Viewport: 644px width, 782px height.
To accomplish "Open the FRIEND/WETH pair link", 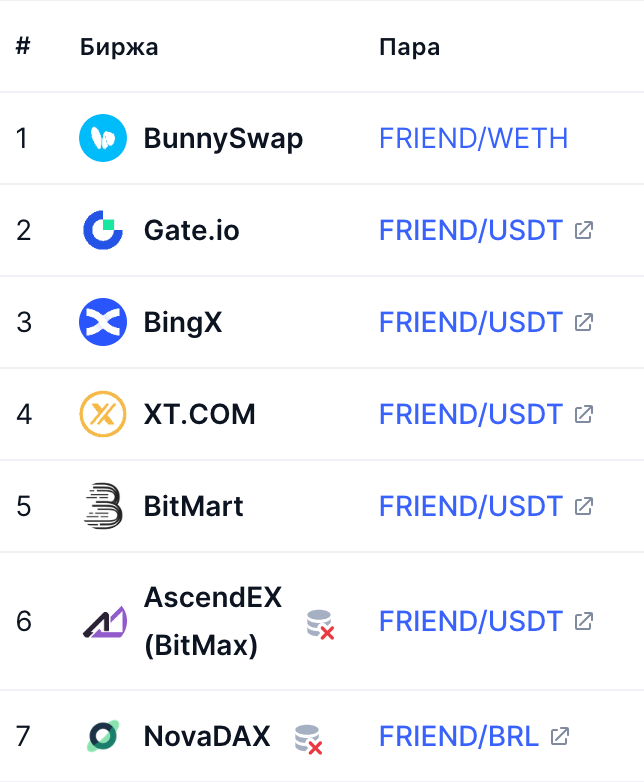I will pos(473,138).
